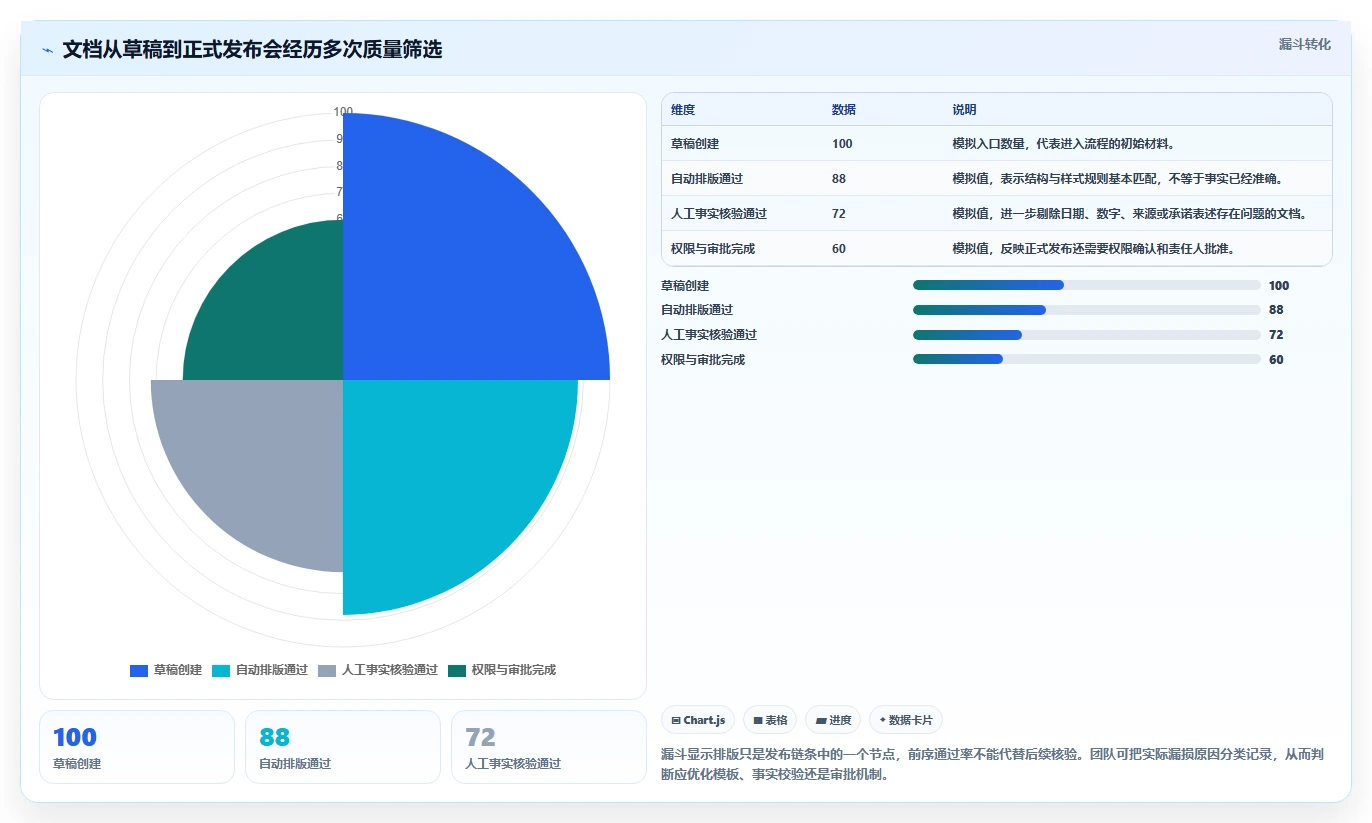Click the 权限与审批完成 progress bar
The image size is (1372, 823).
coord(1086,360)
